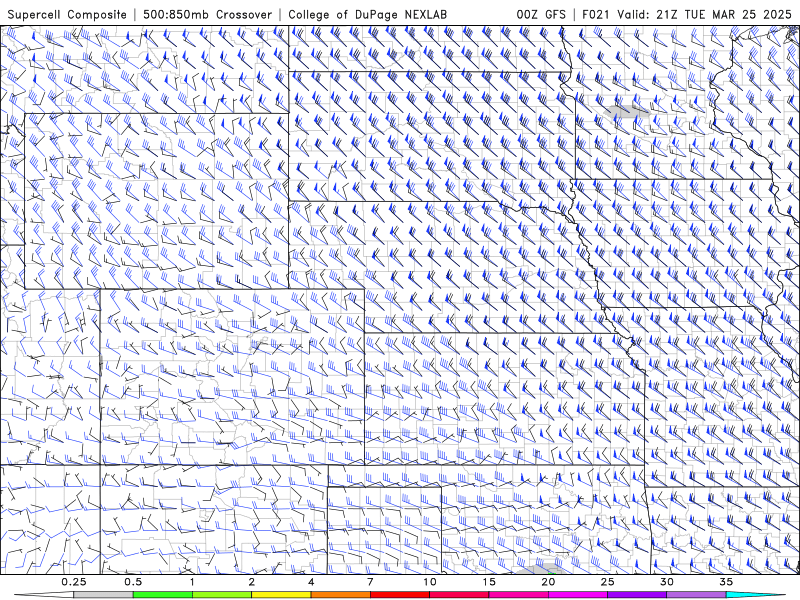Click the '20' legend value
The width and height of the screenshot is (800, 600).
point(548,582)
